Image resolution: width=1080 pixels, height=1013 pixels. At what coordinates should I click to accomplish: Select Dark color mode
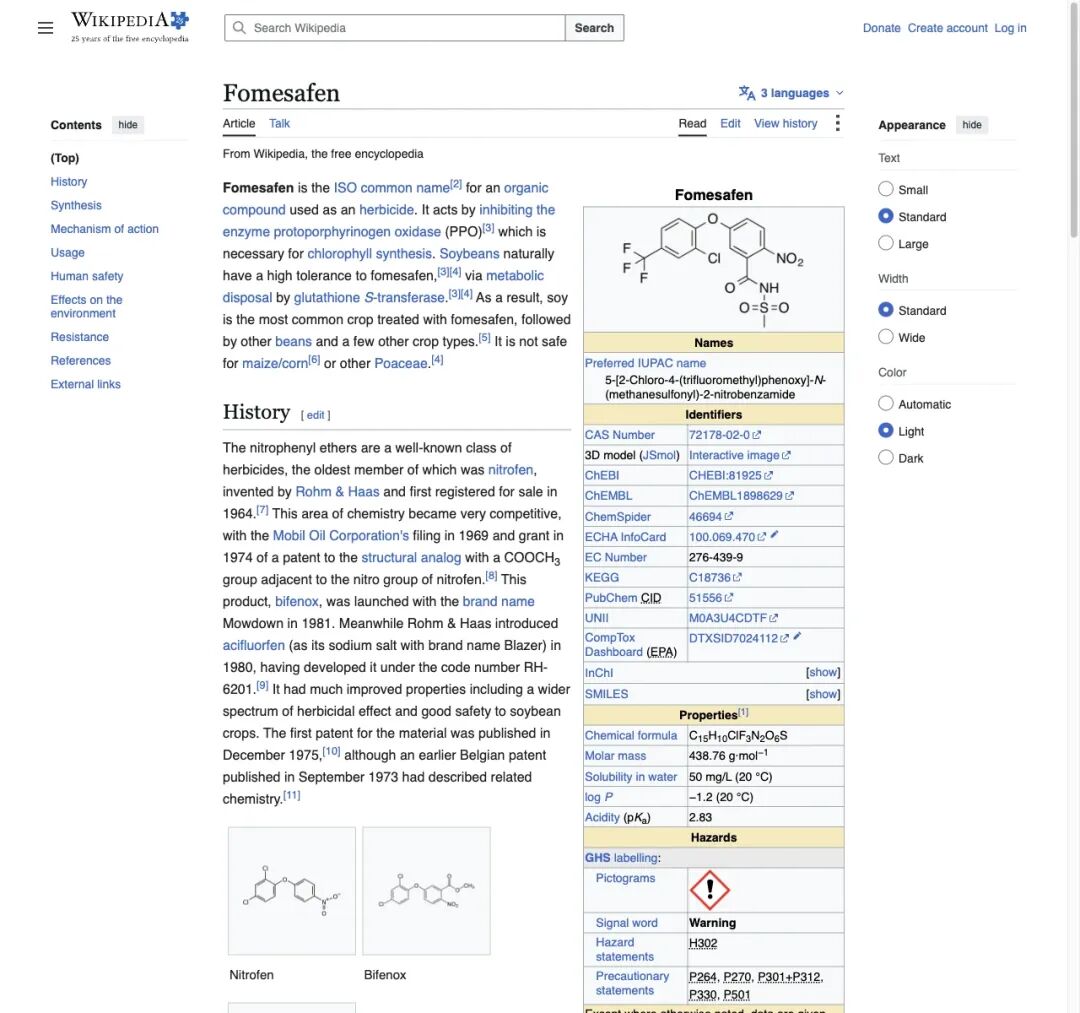(x=886, y=457)
